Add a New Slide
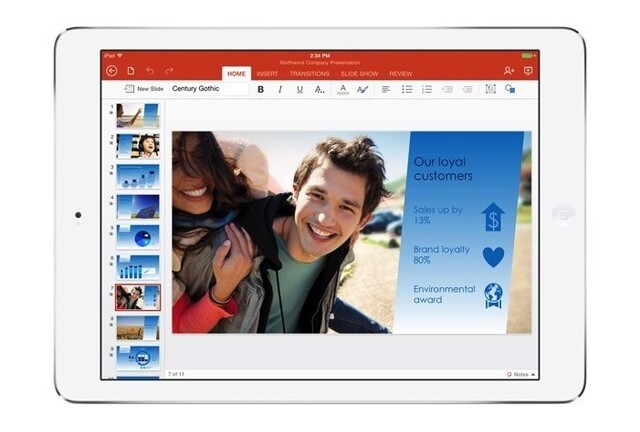 (144, 89)
